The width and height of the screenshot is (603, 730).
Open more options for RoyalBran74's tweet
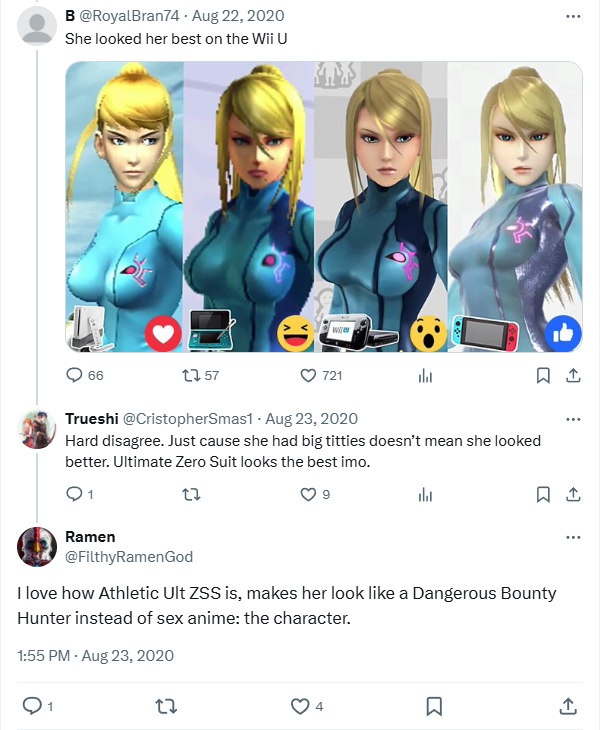(573, 16)
